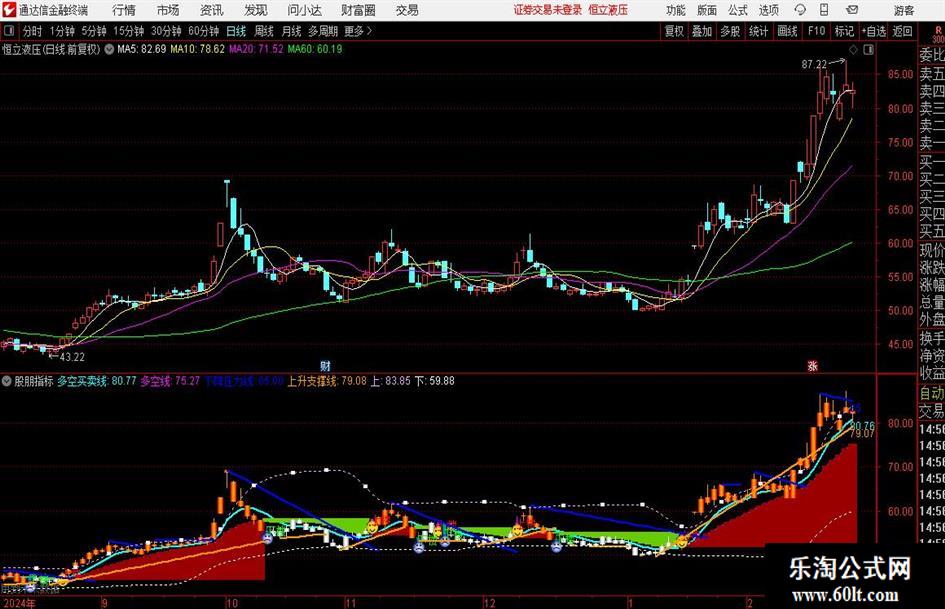Viewport: 945px width, 609px height.
Task: Open the 功能 menu
Action: tap(676, 10)
